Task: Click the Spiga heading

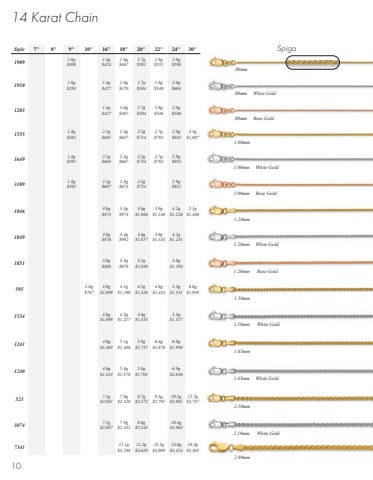Action: (x=286, y=49)
